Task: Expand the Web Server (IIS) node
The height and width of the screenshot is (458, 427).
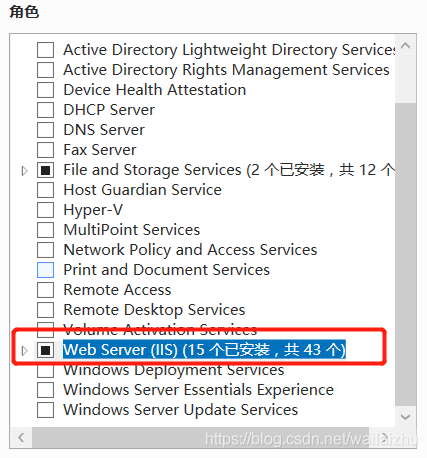Action: (x=24, y=350)
